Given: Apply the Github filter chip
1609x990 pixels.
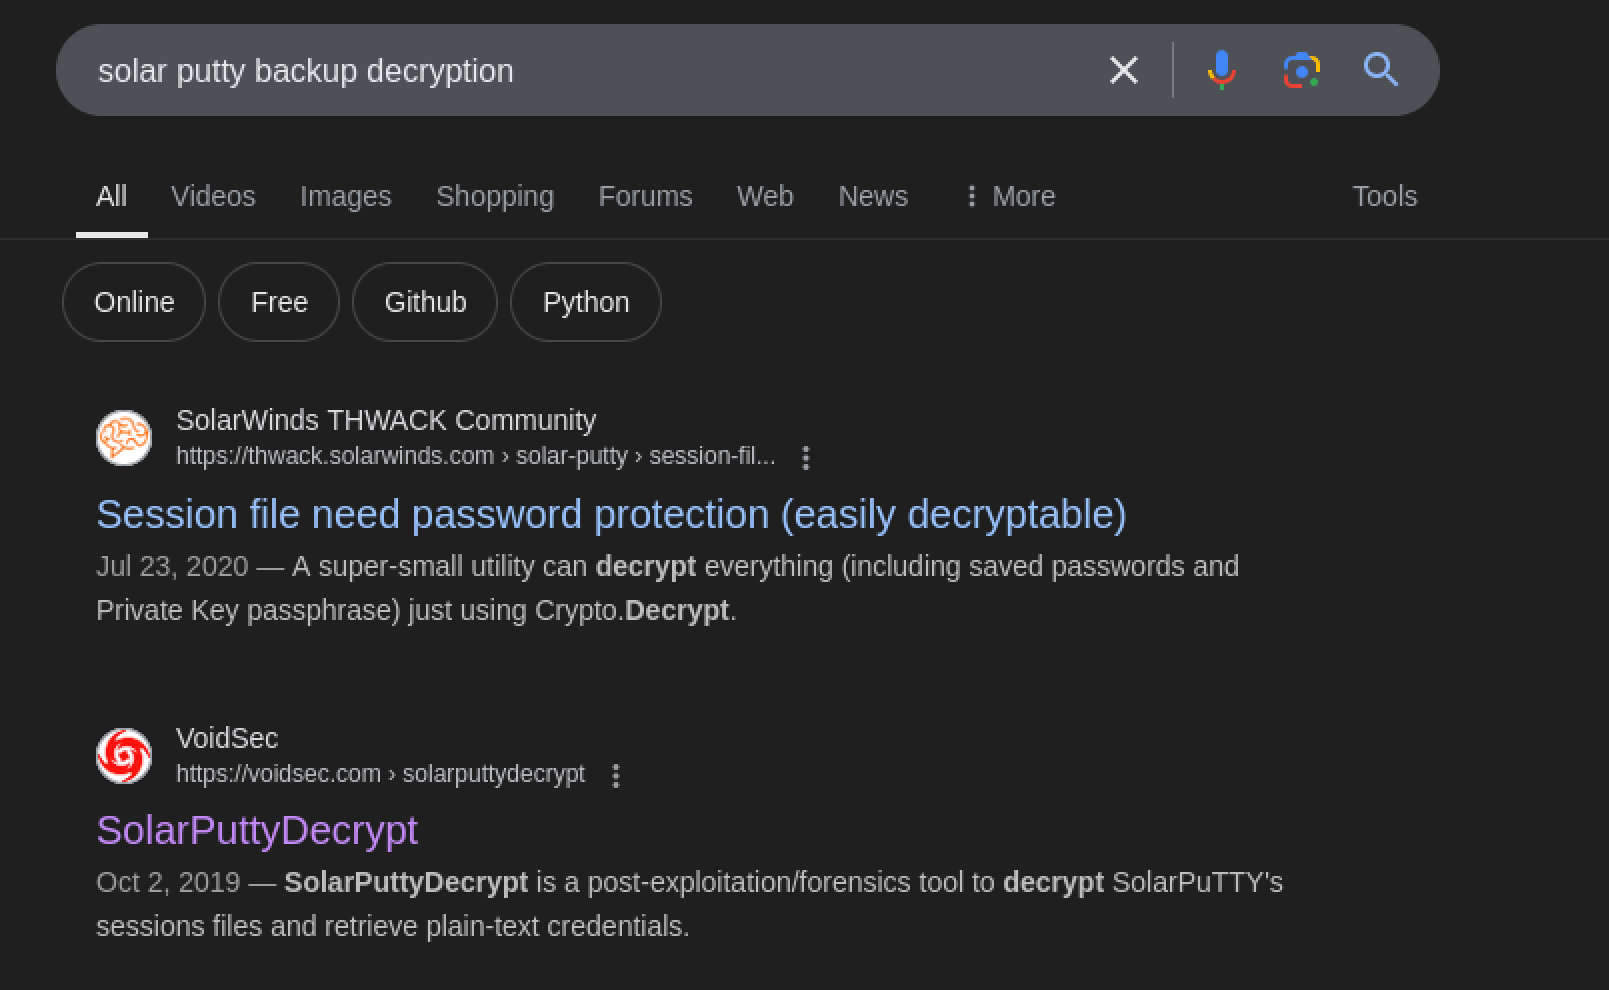Looking at the screenshot, I should tap(425, 302).
